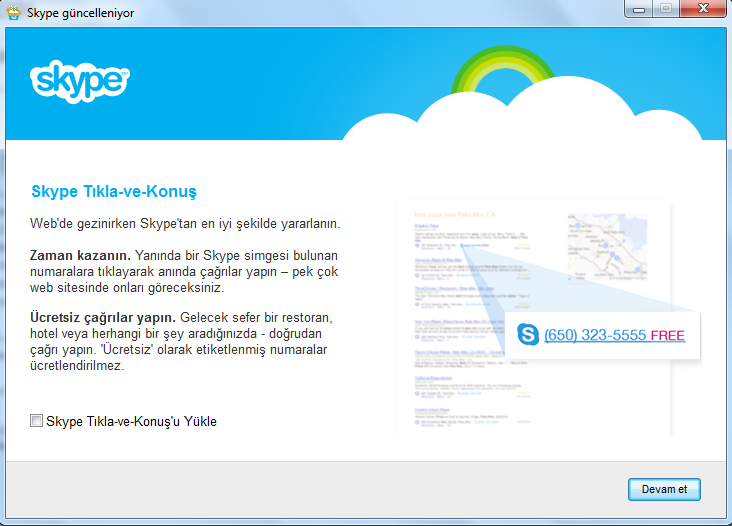Click the Skype logo in banner
732x526 pixels.
[80, 82]
